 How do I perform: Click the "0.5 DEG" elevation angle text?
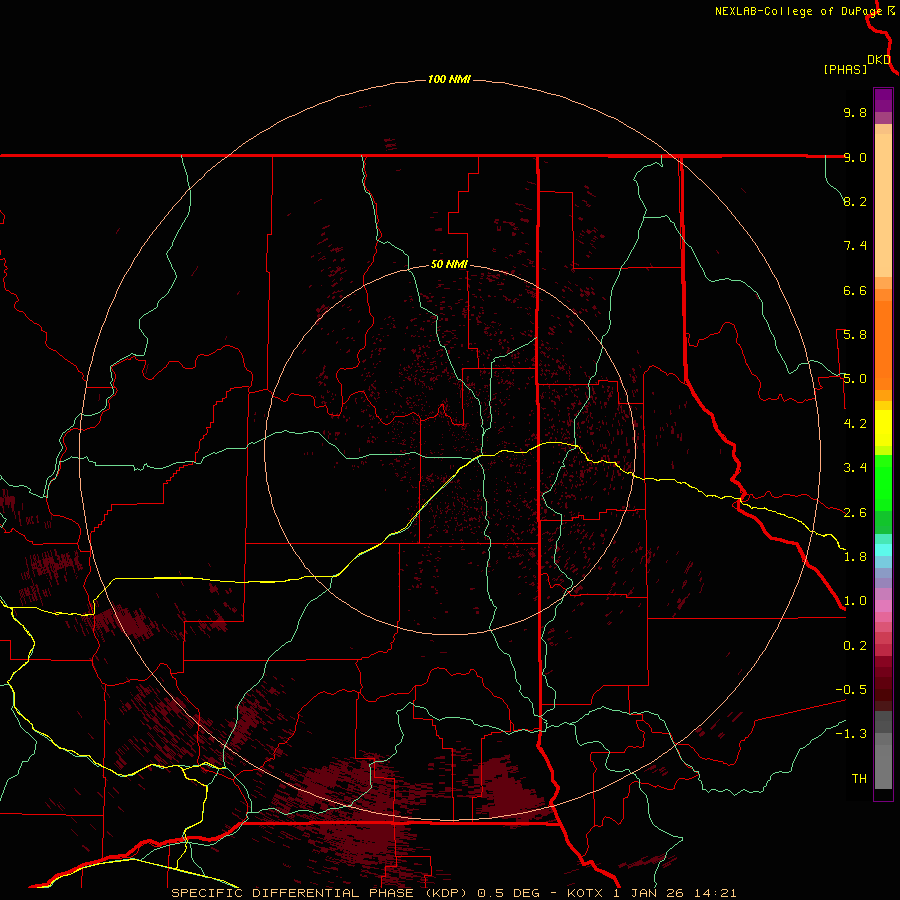509,893
